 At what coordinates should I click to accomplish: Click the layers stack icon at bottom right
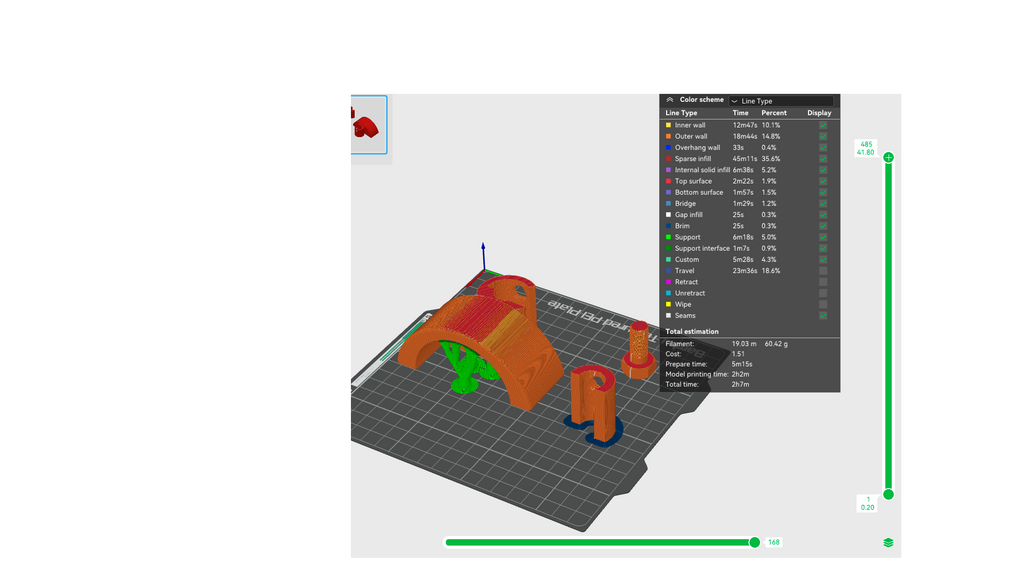[888, 543]
